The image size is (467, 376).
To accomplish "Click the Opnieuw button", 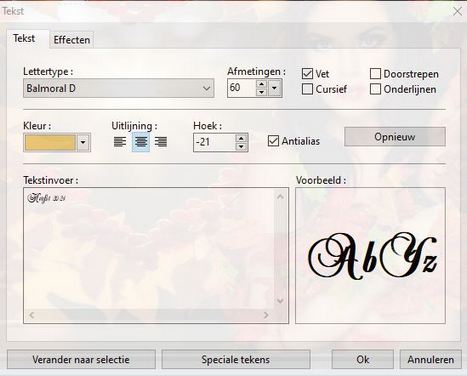I will 395,137.
